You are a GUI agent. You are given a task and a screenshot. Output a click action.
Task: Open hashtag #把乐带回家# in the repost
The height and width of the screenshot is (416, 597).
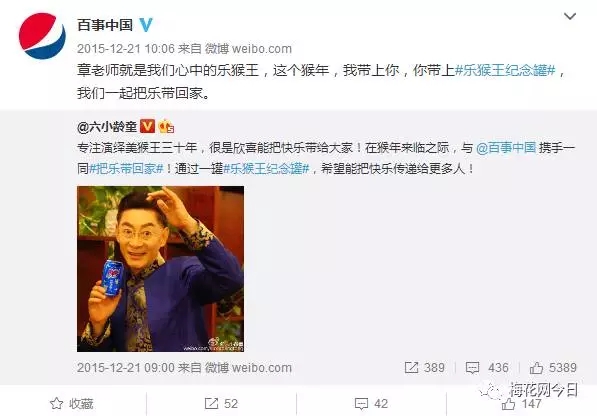(x=127, y=168)
